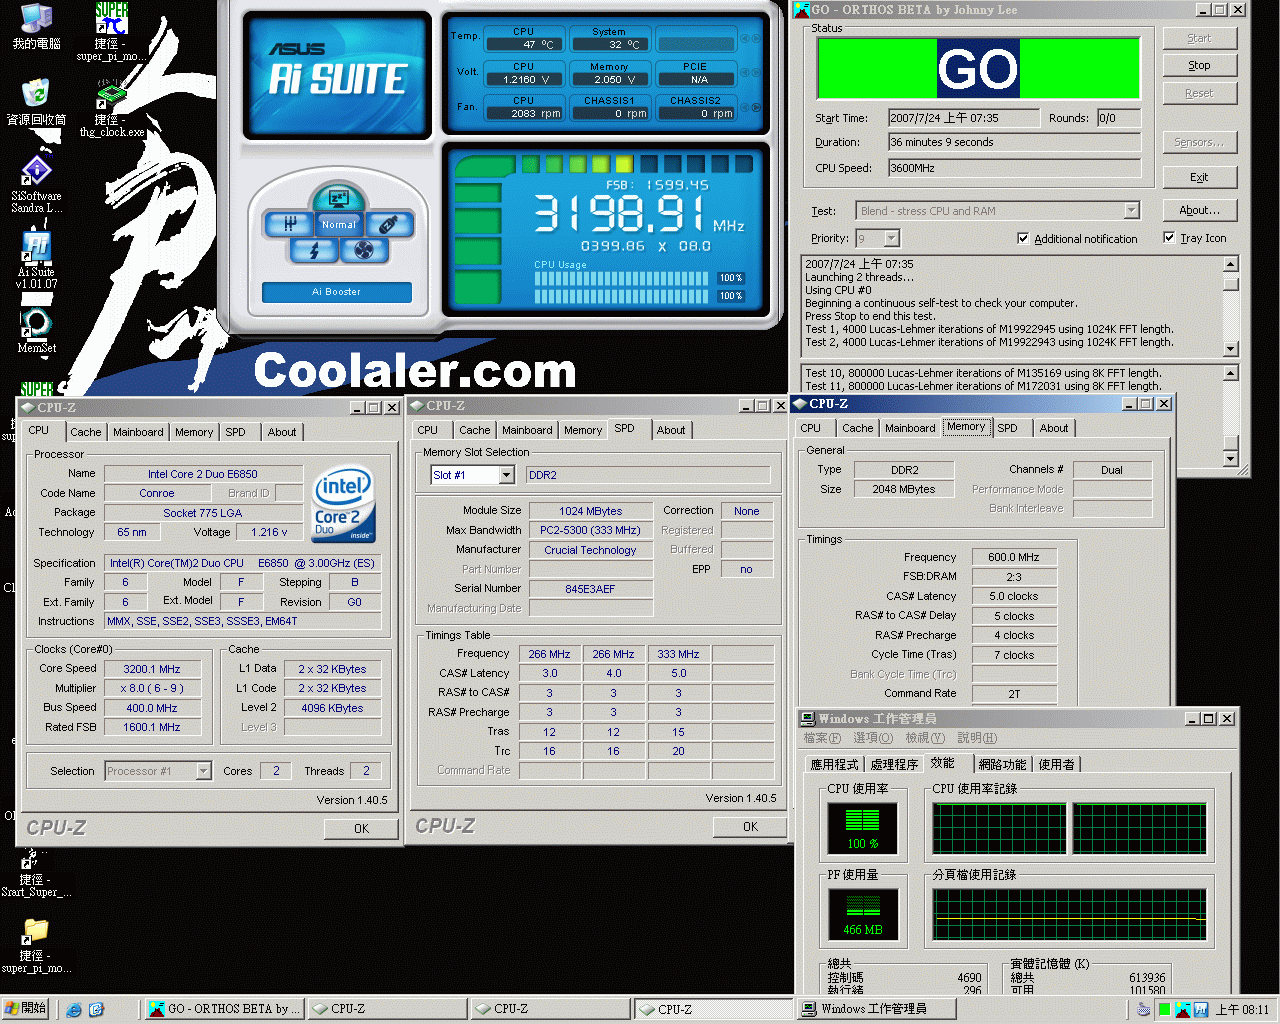
Task: Click the Normal mode button in Ai Suite
Action: [339, 224]
